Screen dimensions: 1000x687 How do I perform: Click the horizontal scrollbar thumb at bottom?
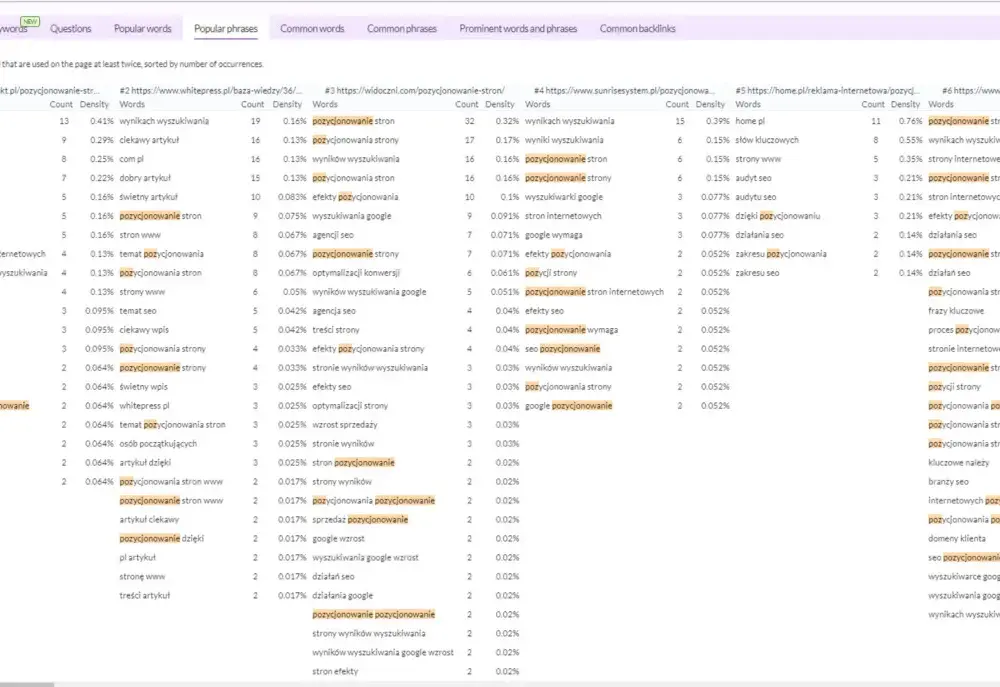point(27,684)
